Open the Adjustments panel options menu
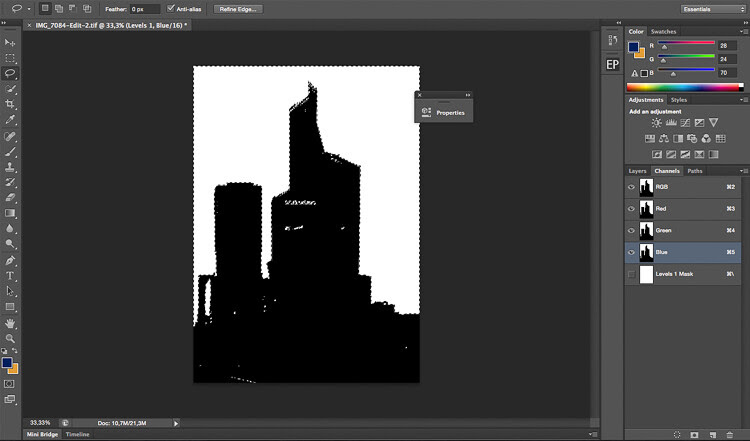Viewport: 750px width, 441px height. (x=743, y=100)
